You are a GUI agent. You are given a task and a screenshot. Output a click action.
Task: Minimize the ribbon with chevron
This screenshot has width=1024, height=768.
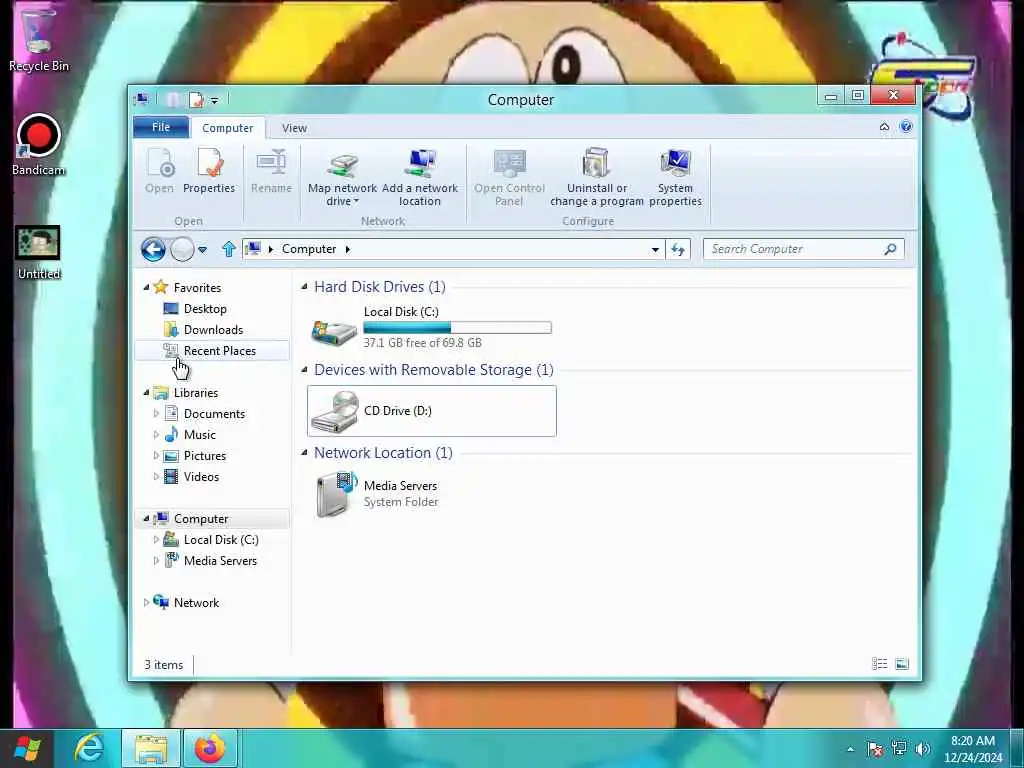pyautogui.click(x=884, y=127)
